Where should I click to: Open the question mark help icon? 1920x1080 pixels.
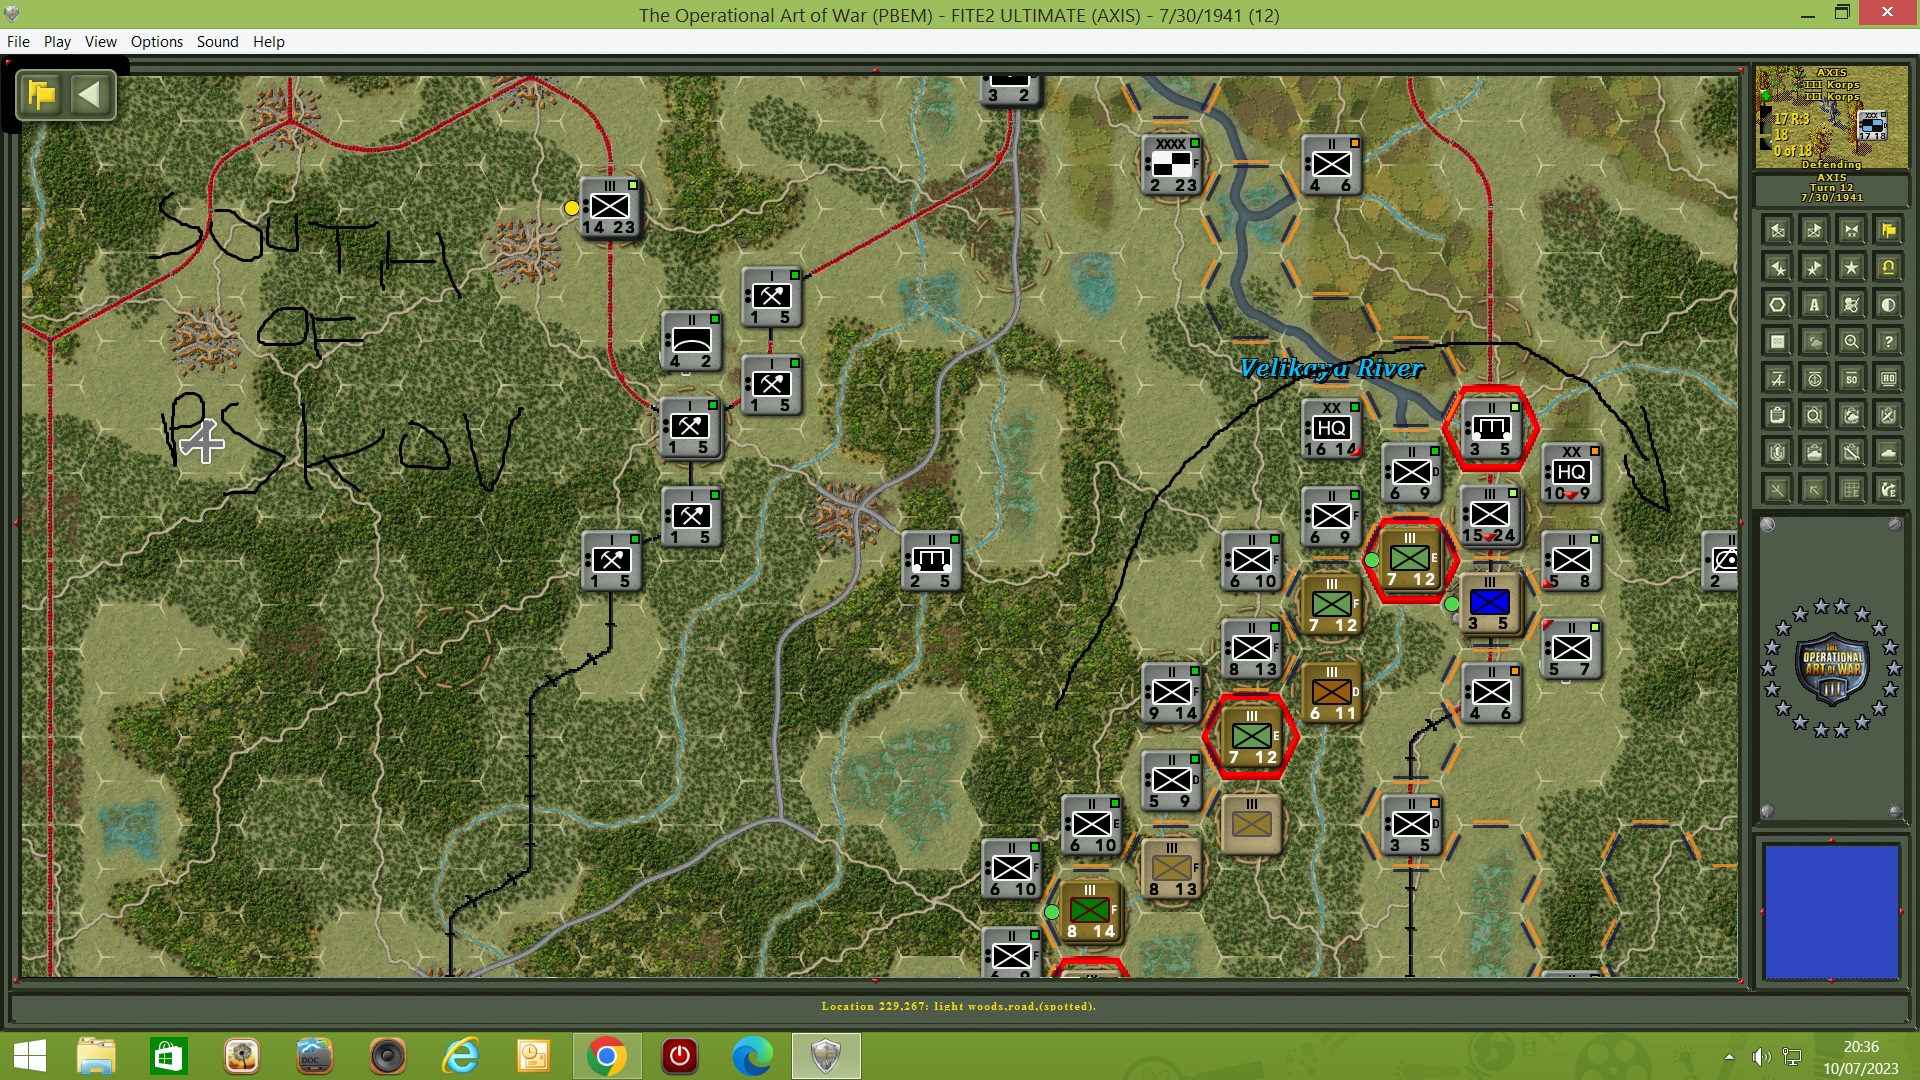tap(1888, 341)
